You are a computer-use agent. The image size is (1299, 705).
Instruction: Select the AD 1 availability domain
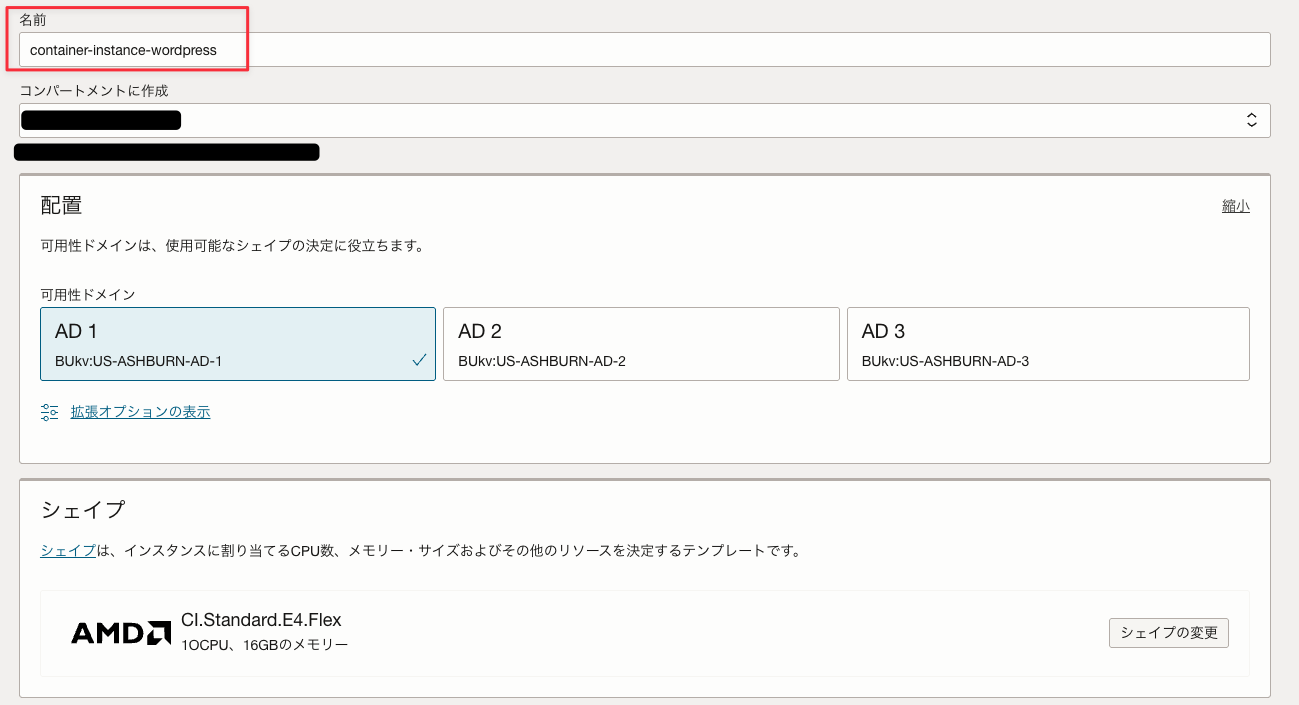coord(237,343)
